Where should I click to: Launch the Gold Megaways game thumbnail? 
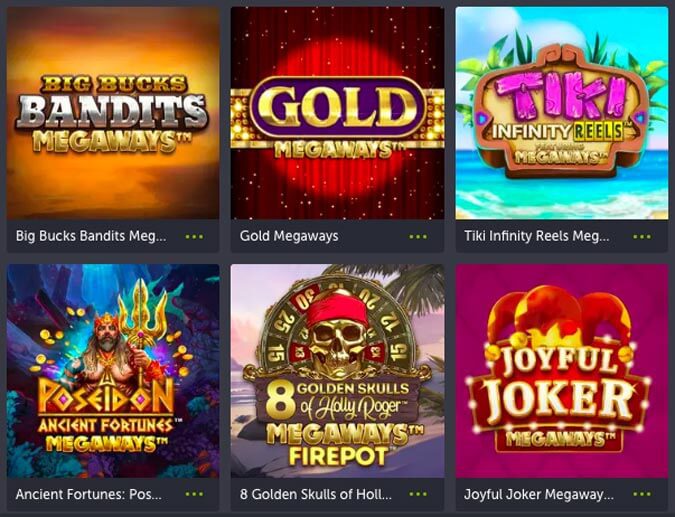pyautogui.click(x=338, y=113)
